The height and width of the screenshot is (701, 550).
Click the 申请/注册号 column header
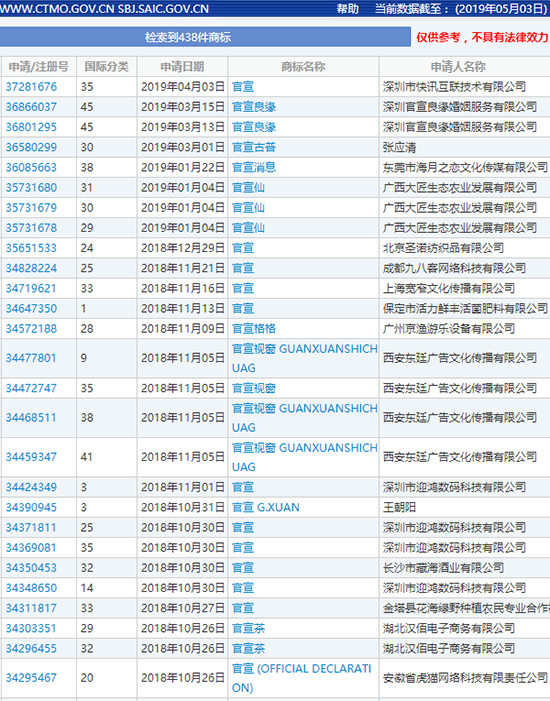click(x=38, y=67)
